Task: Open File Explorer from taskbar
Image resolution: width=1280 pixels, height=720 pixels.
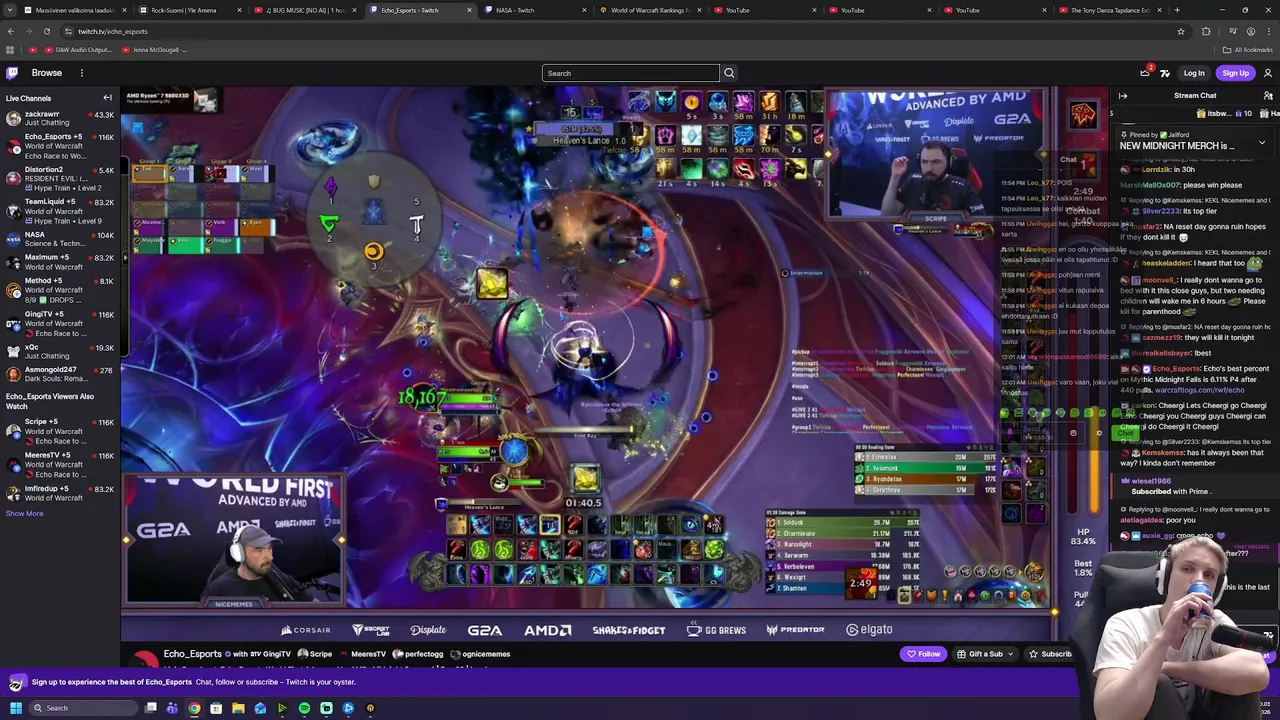Action: point(238,708)
